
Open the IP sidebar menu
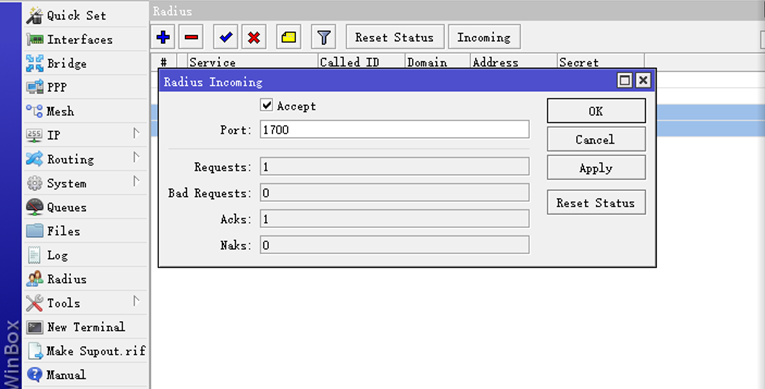point(86,135)
